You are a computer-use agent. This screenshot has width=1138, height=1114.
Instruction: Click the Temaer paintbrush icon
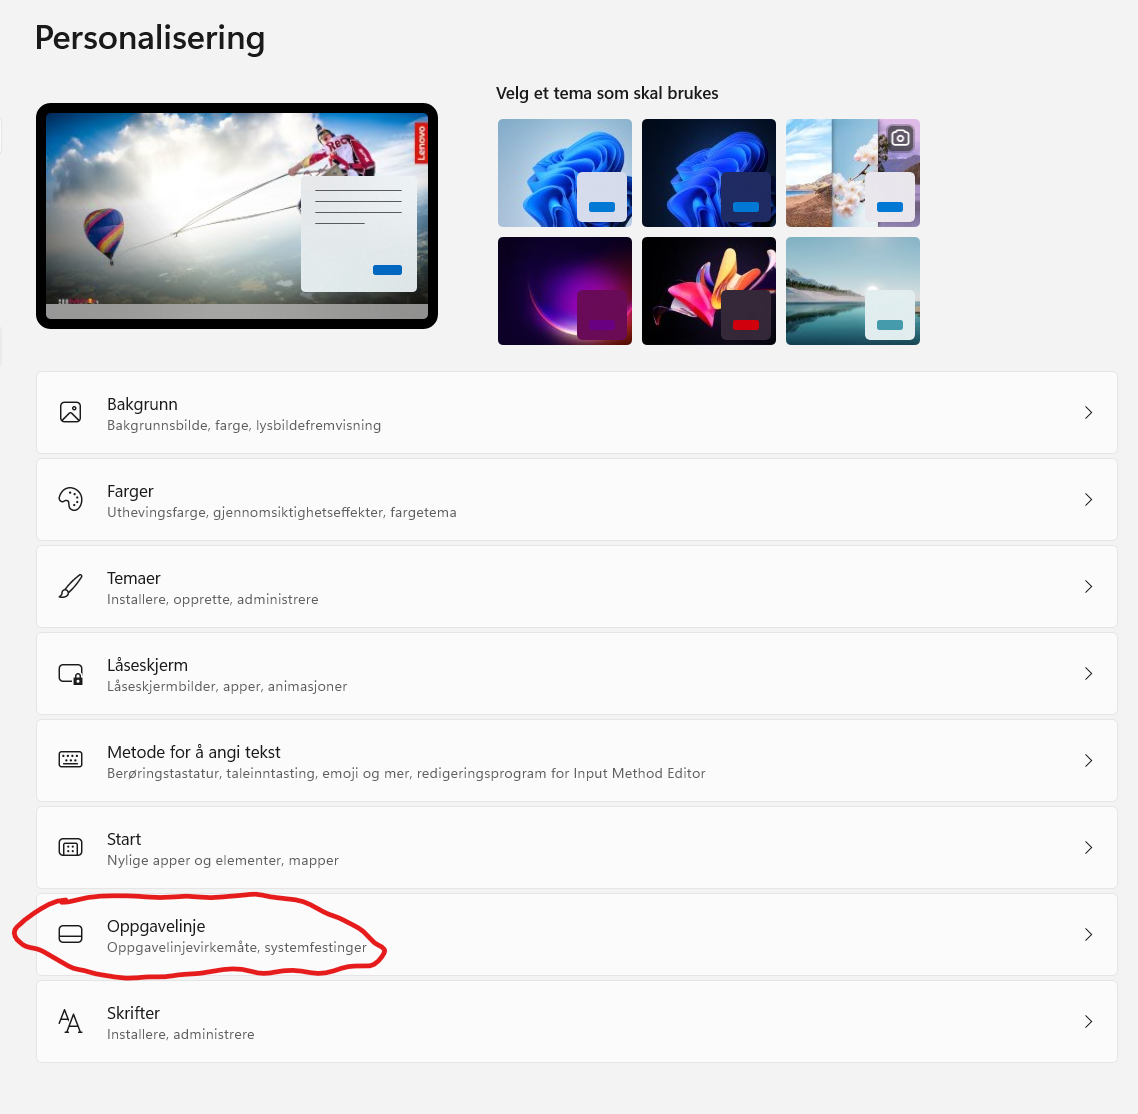coord(70,586)
